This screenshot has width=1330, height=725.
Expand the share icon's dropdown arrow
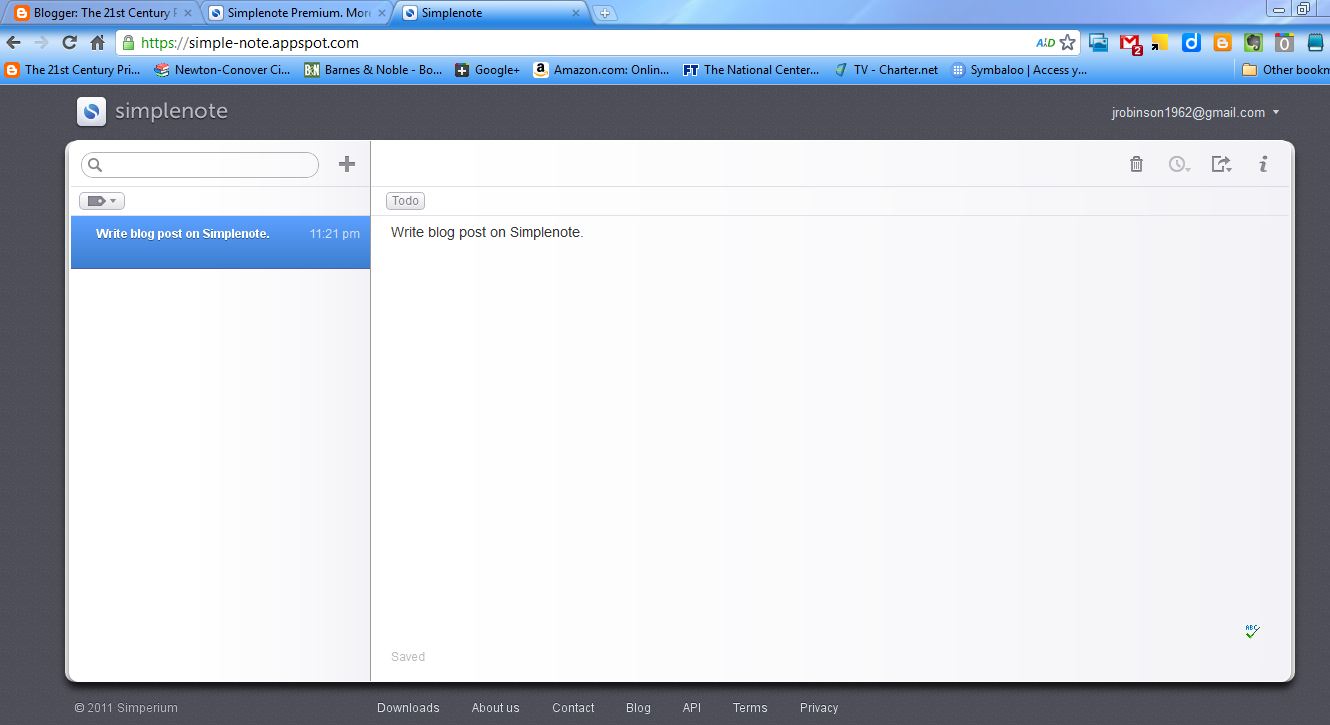click(1231, 168)
